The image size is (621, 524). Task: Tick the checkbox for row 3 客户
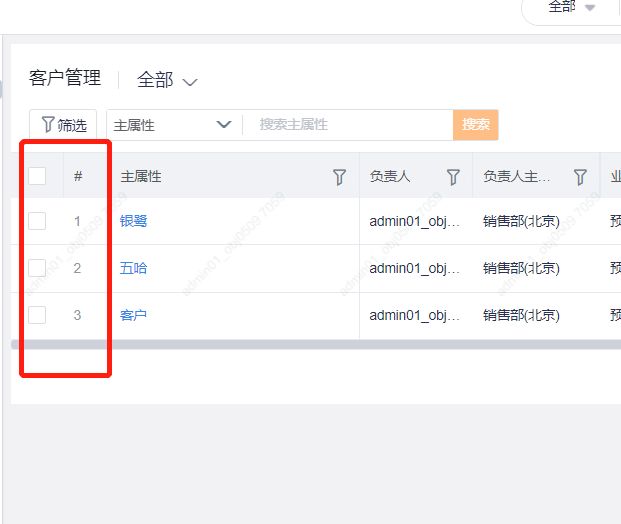coord(37,315)
